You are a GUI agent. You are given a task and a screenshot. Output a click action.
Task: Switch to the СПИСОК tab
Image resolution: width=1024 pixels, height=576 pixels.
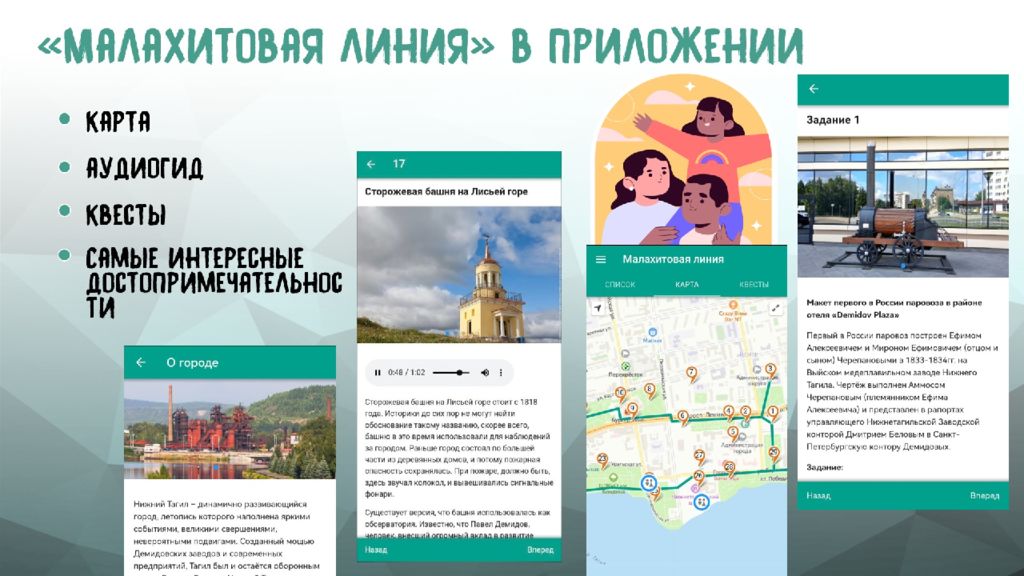pos(620,285)
